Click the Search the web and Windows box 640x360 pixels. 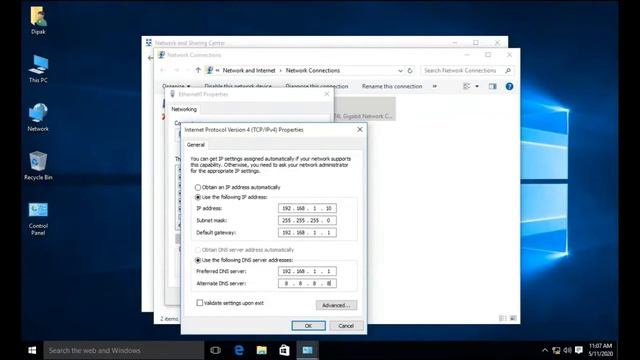[124, 350]
